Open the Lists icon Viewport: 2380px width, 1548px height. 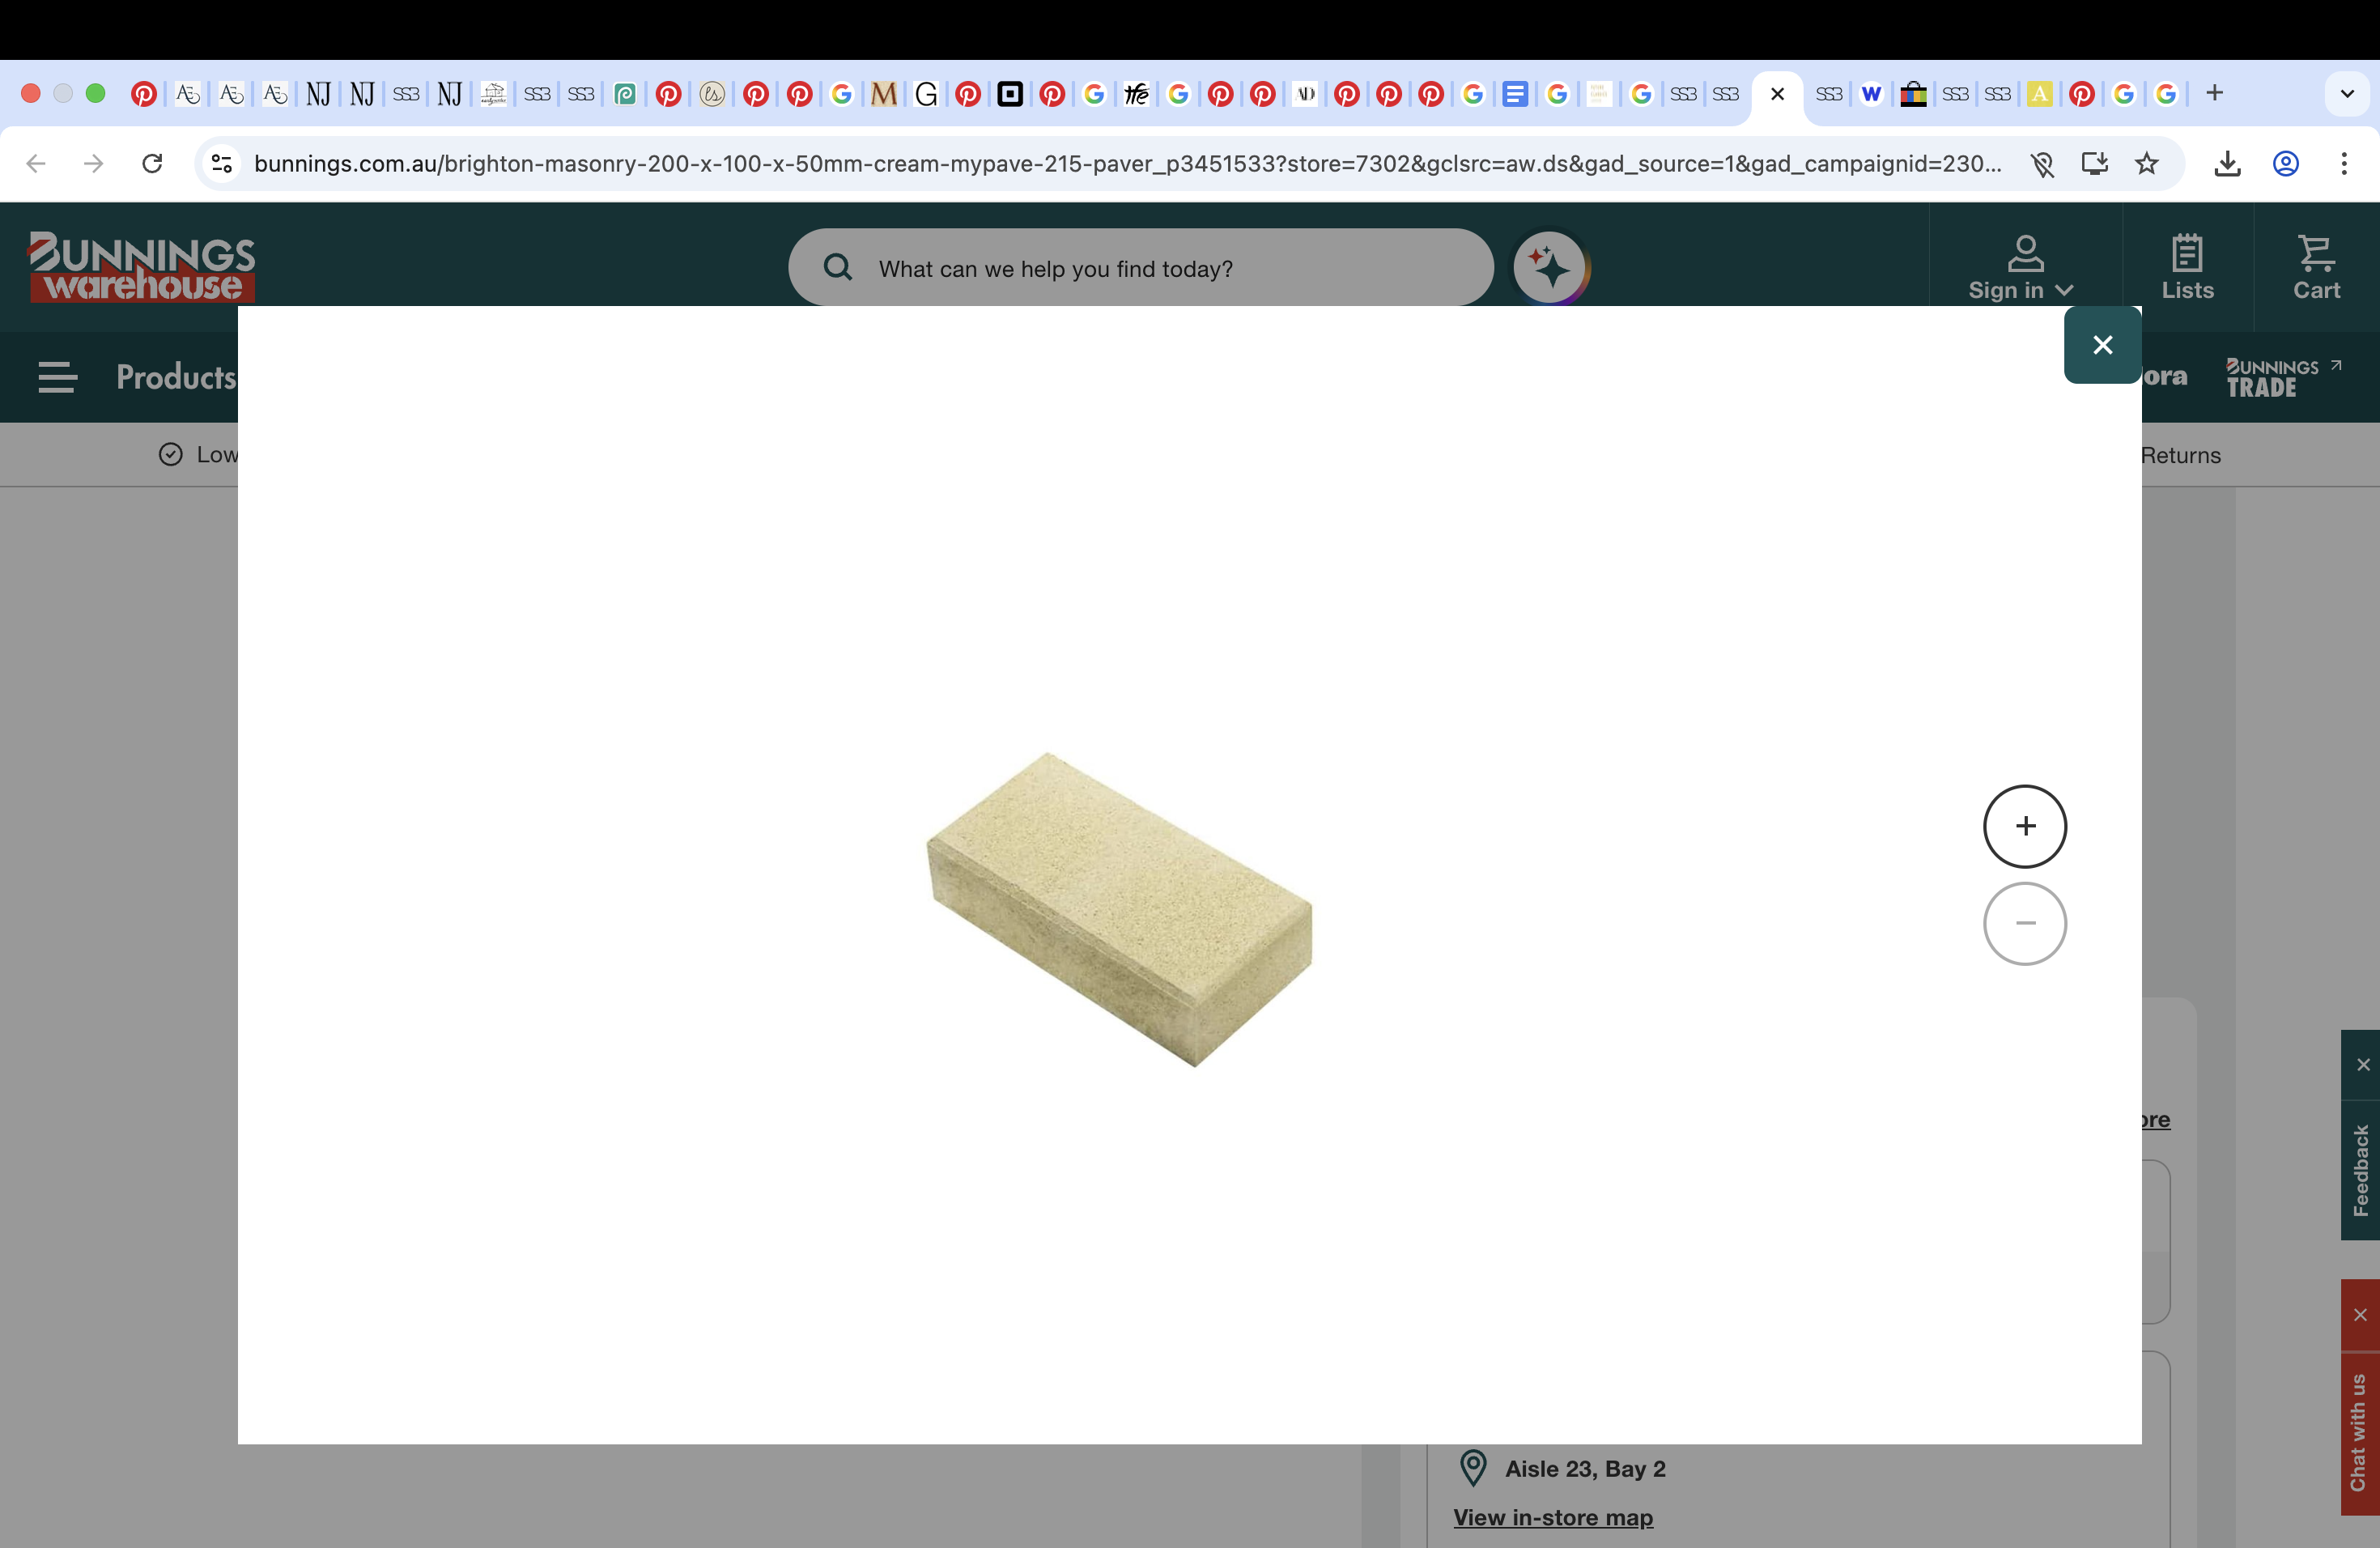coord(2187,267)
